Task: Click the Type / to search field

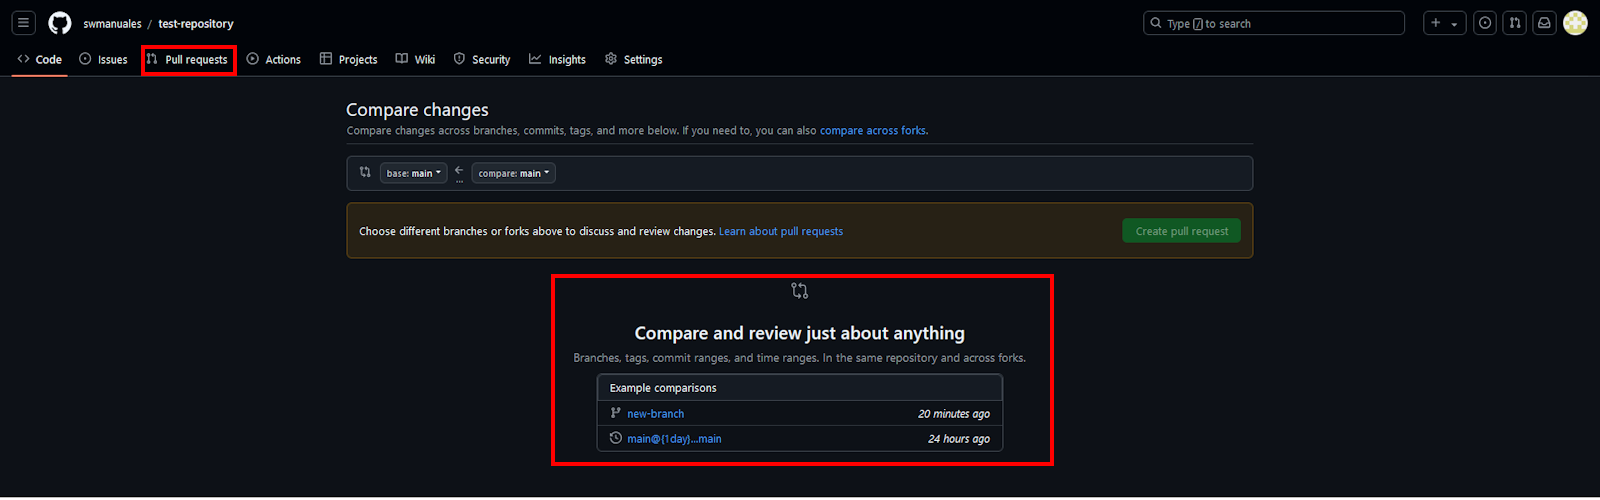Action: click(1273, 23)
